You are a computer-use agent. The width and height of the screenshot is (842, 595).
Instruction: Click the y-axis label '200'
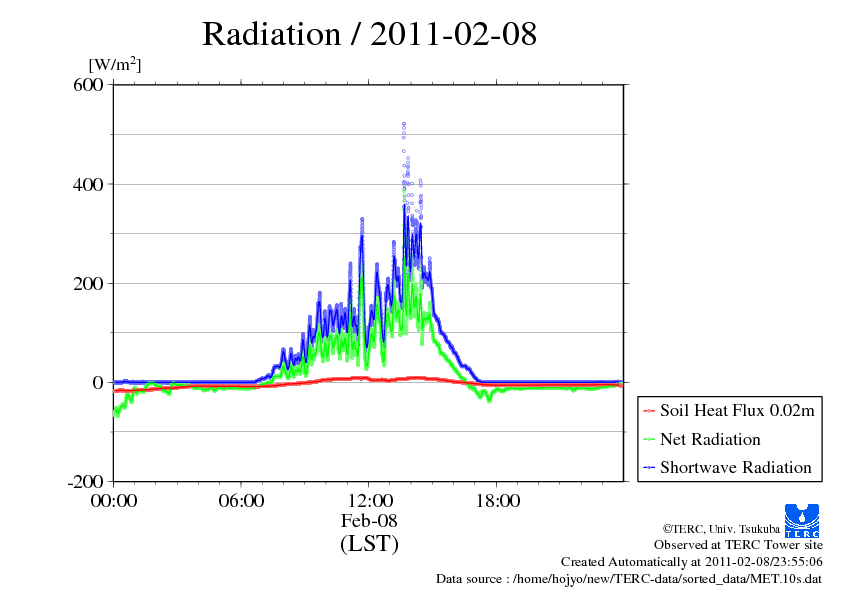(x=88, y=284)
